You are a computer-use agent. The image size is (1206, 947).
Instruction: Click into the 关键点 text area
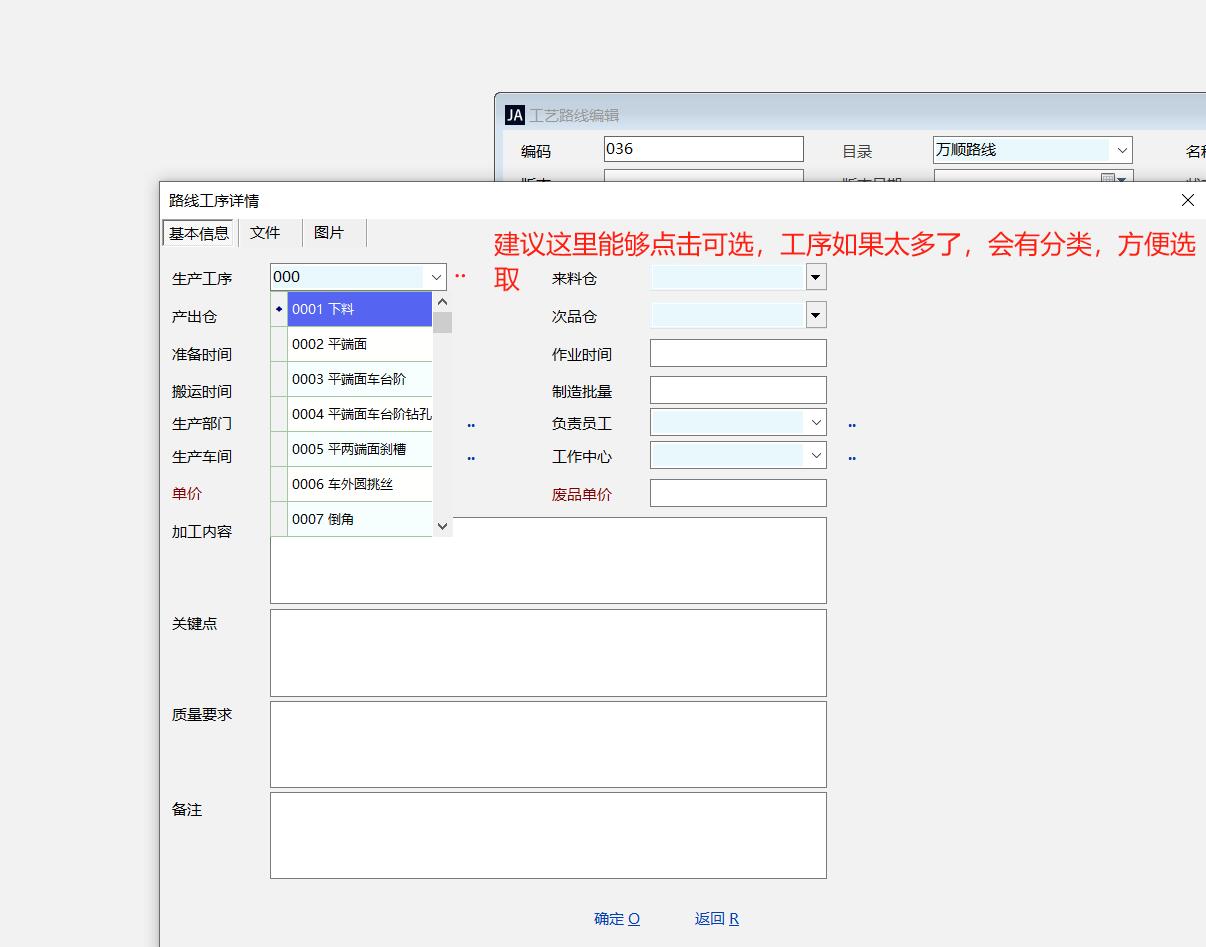(548, 652)
